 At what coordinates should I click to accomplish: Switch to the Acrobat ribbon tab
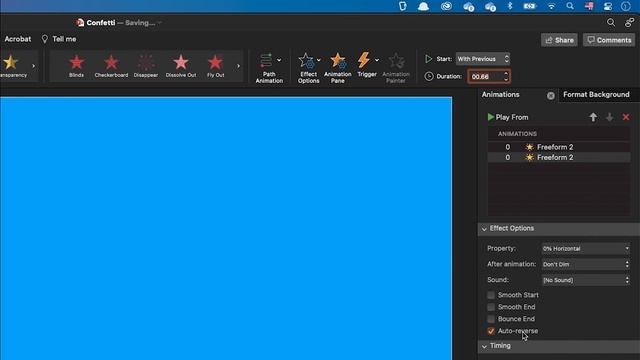tap(18, 39)
